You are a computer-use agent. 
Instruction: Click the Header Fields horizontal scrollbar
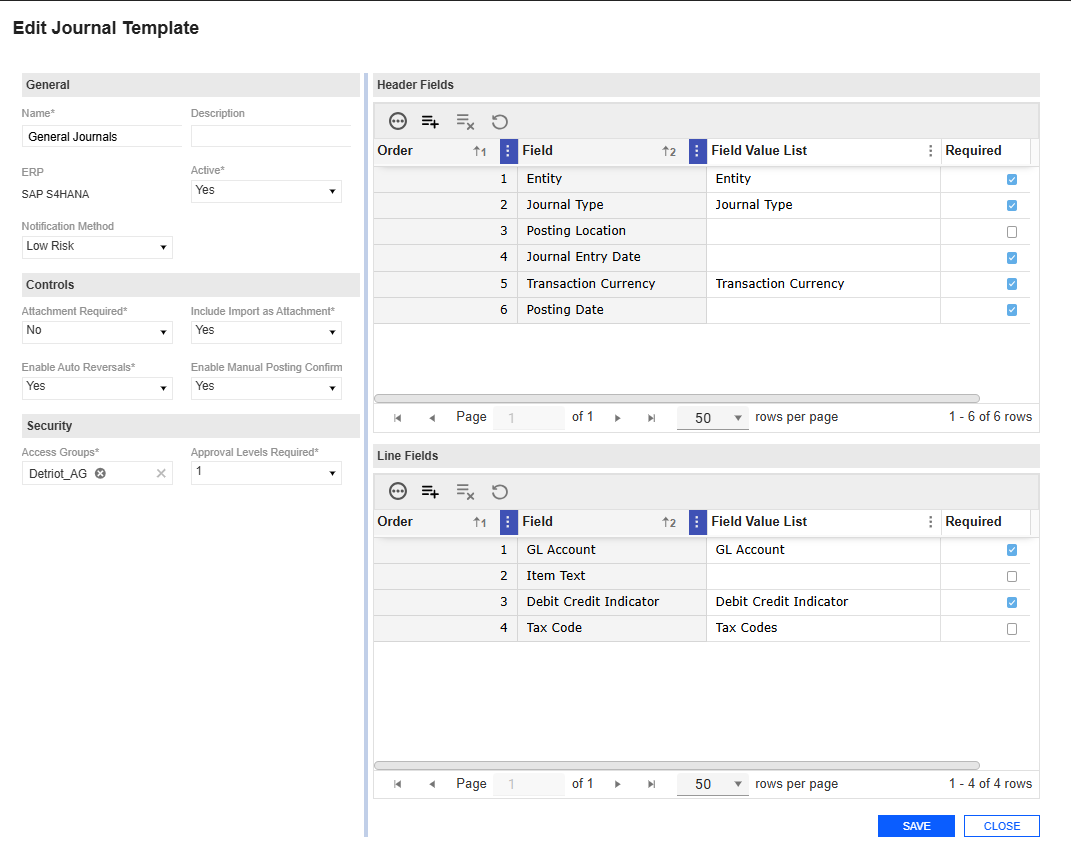[x=676, y=398]
